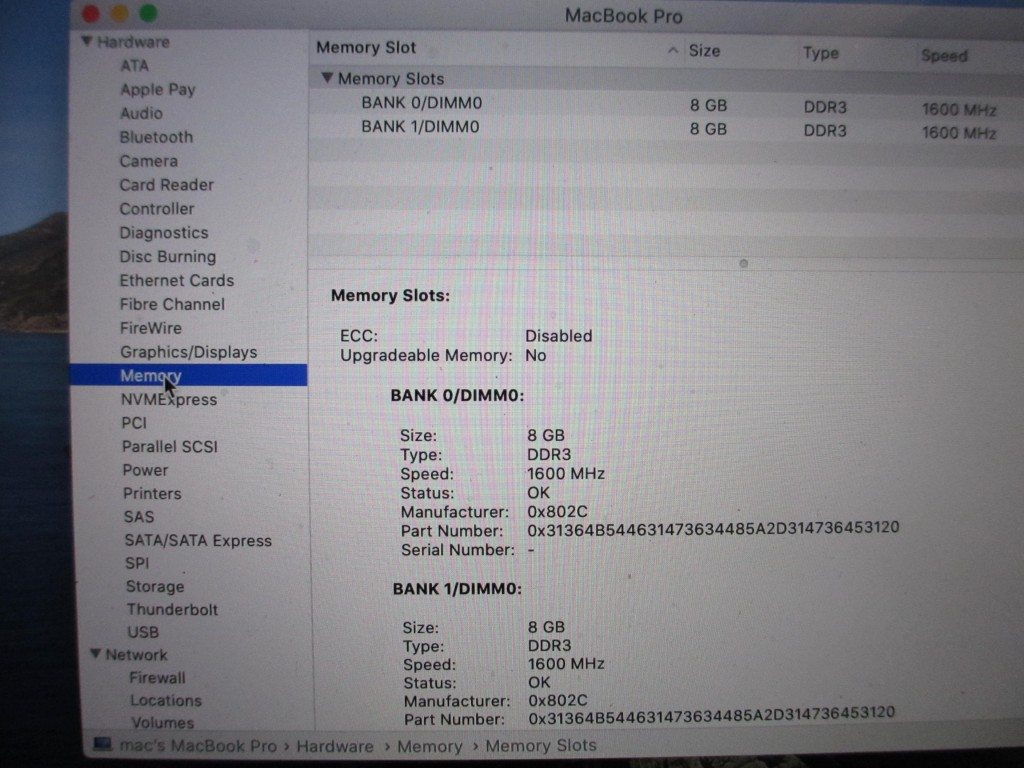This screenshot has width=1024, height=768.
Task: Select Disc Burning in the sidebar
Action: [168, 257]
